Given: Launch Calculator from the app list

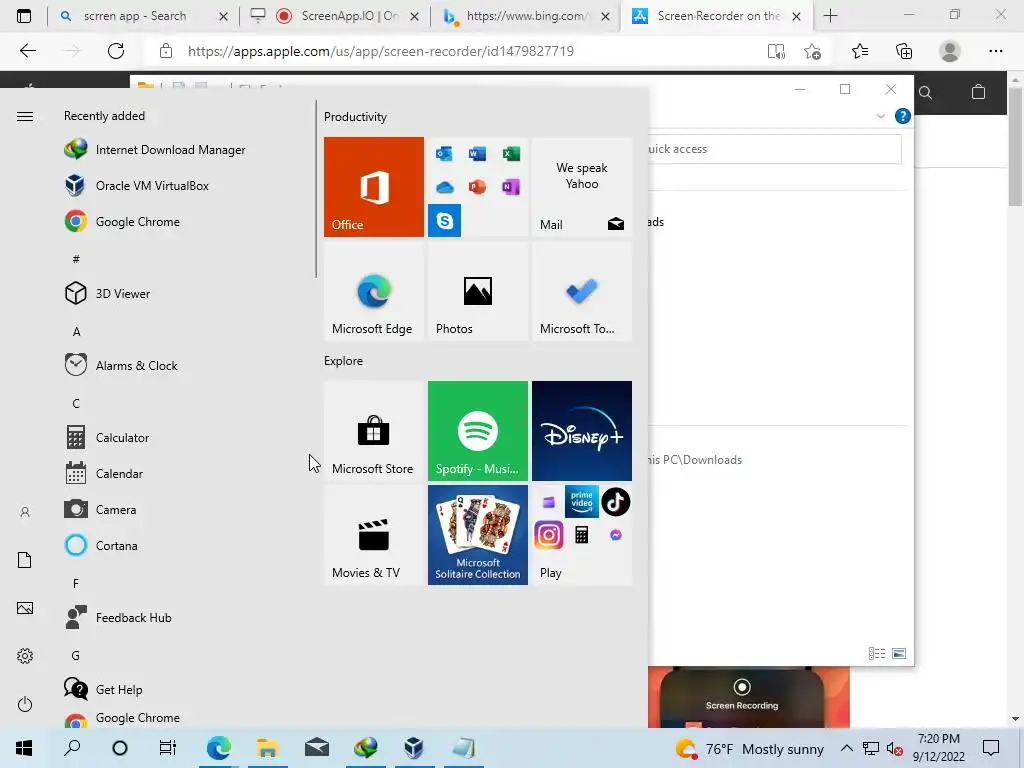Looking at the screenshot, I should click(x=107, y=438).
